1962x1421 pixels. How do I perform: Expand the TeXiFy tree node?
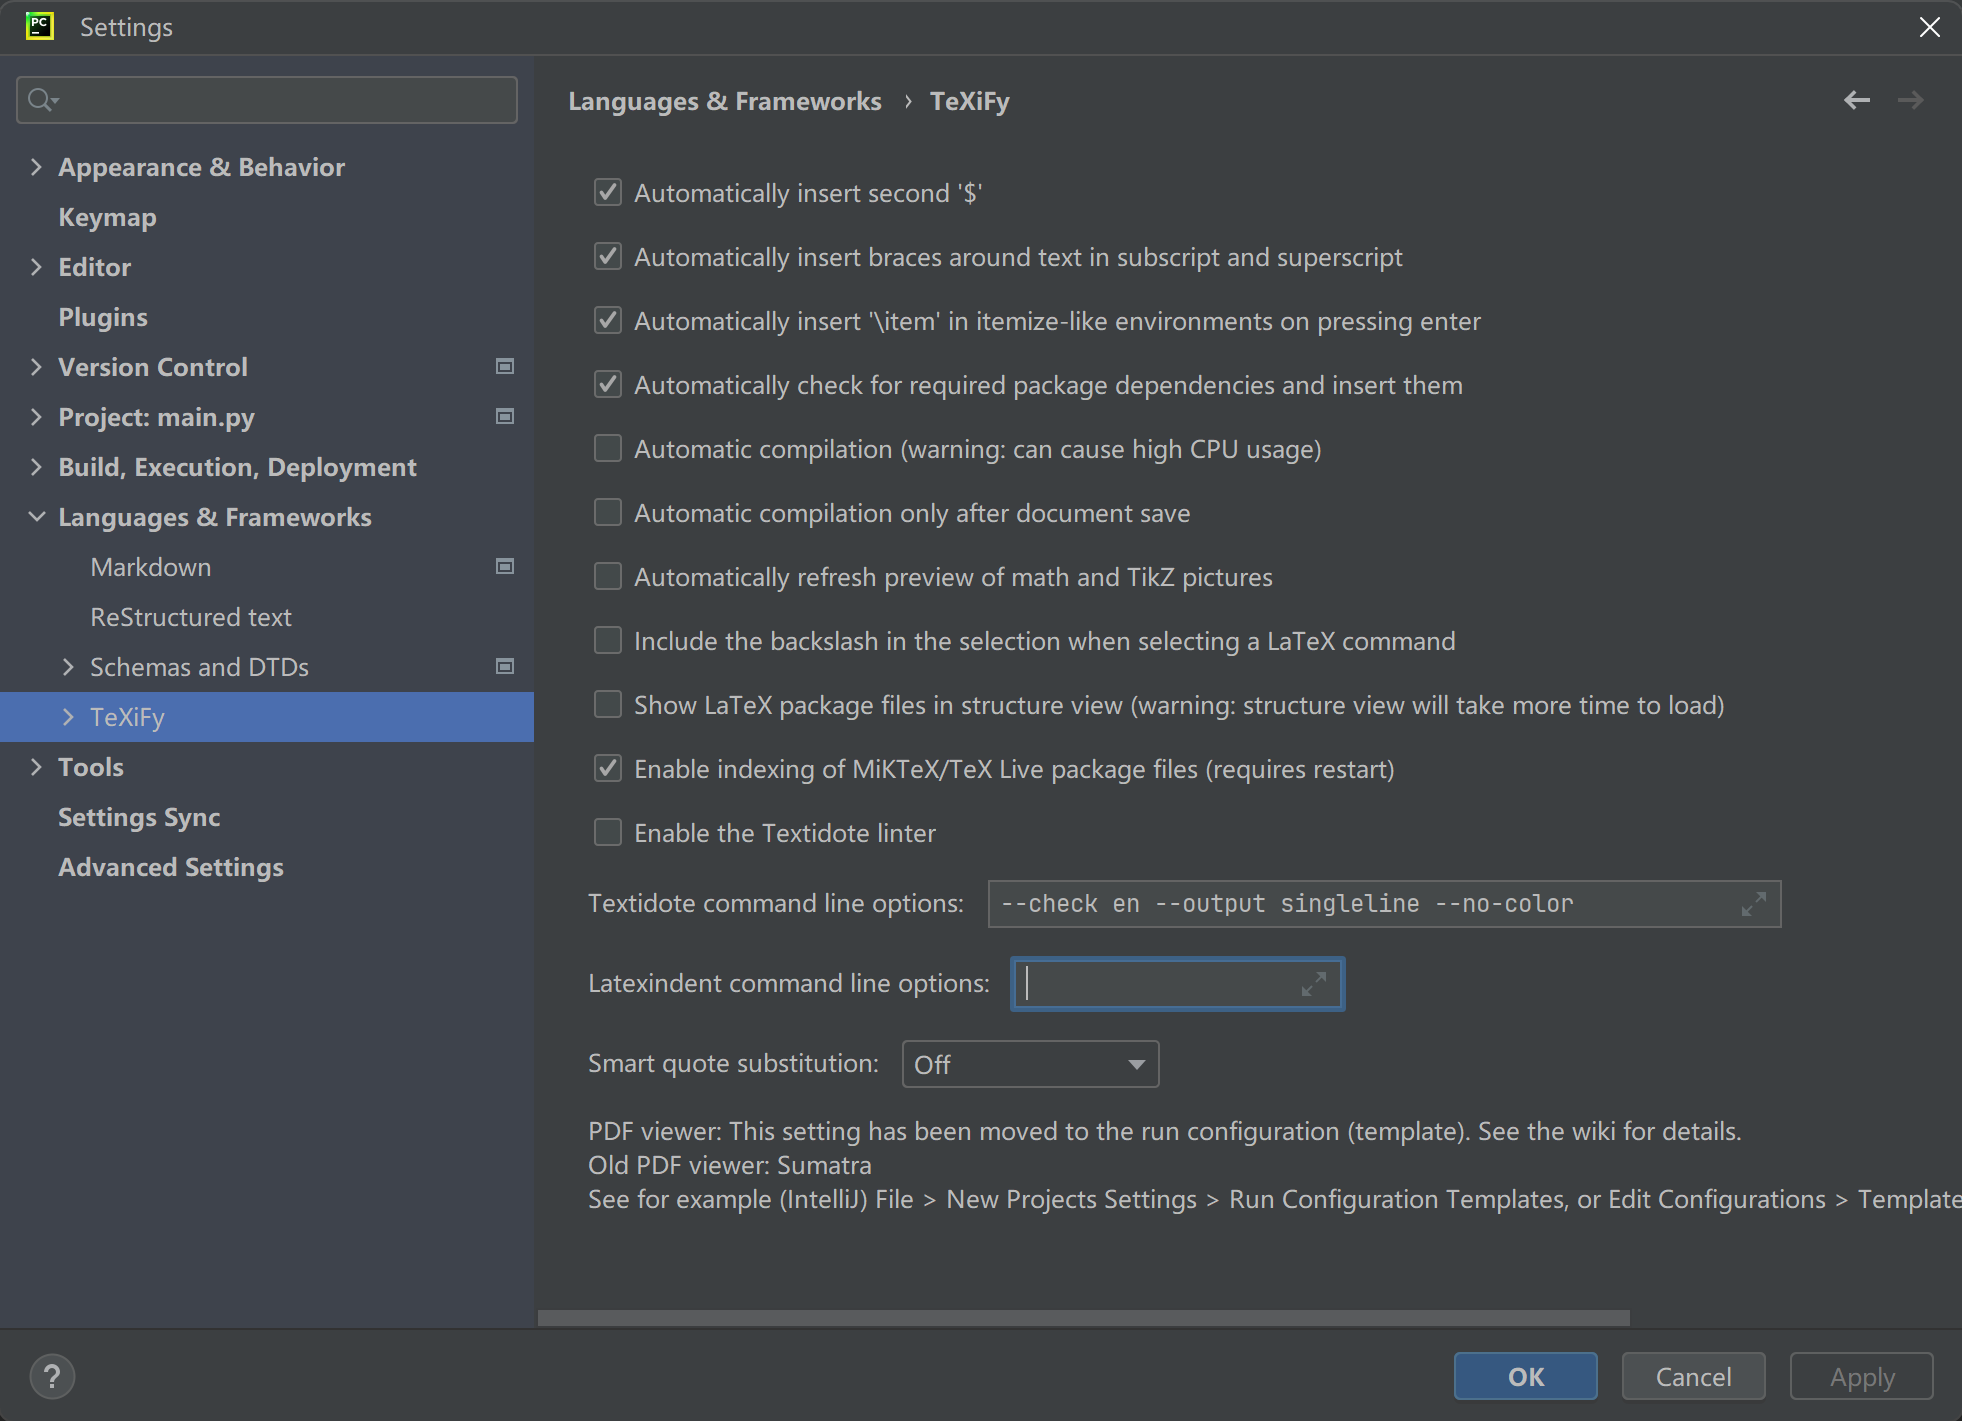[68, 717]
